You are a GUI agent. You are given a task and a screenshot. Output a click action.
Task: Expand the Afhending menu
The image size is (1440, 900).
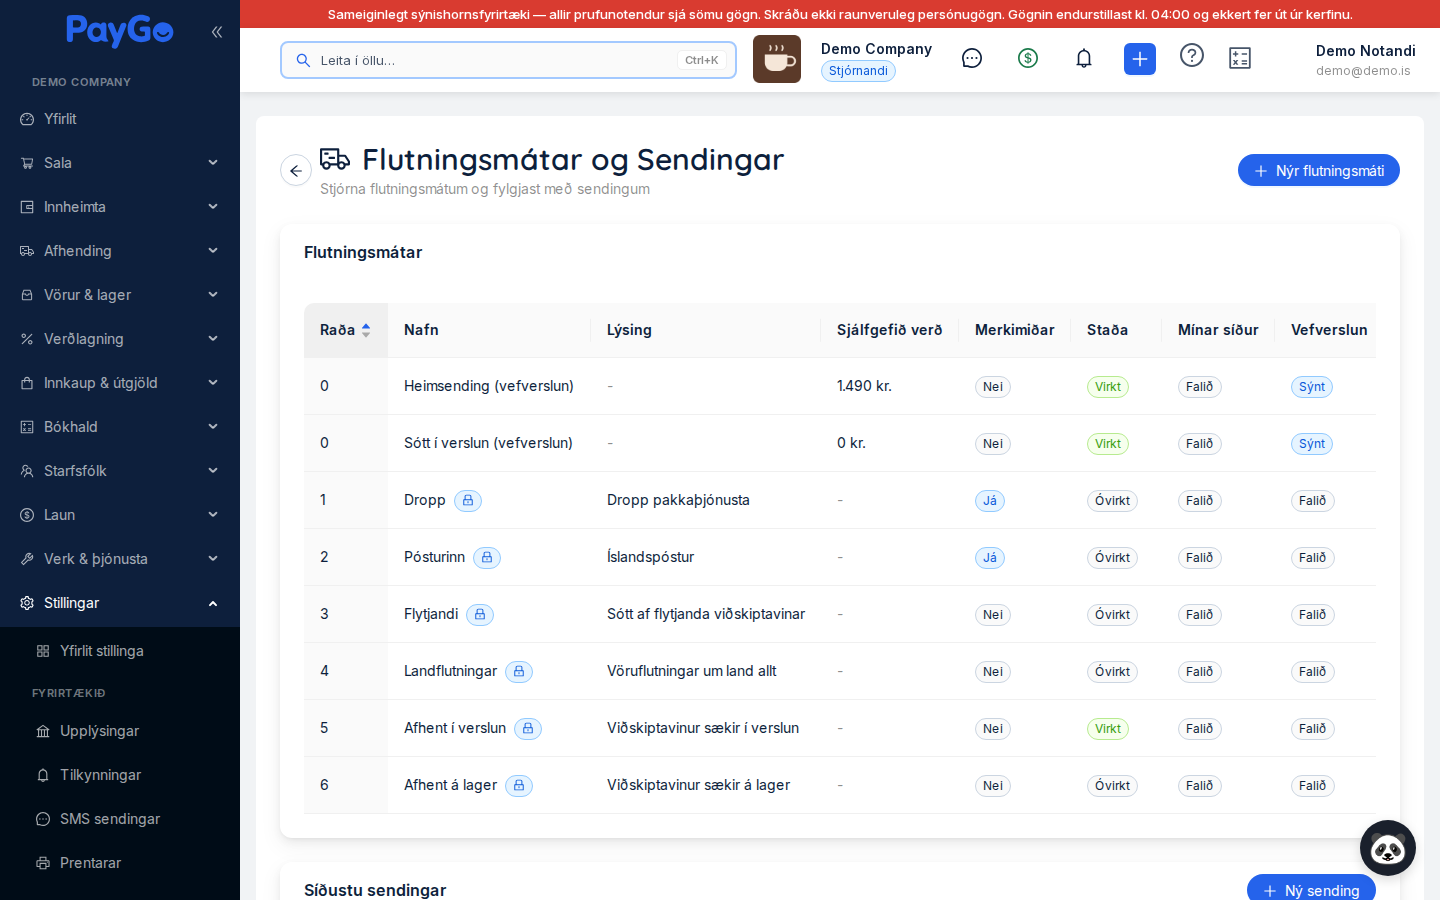coord(120,251)
